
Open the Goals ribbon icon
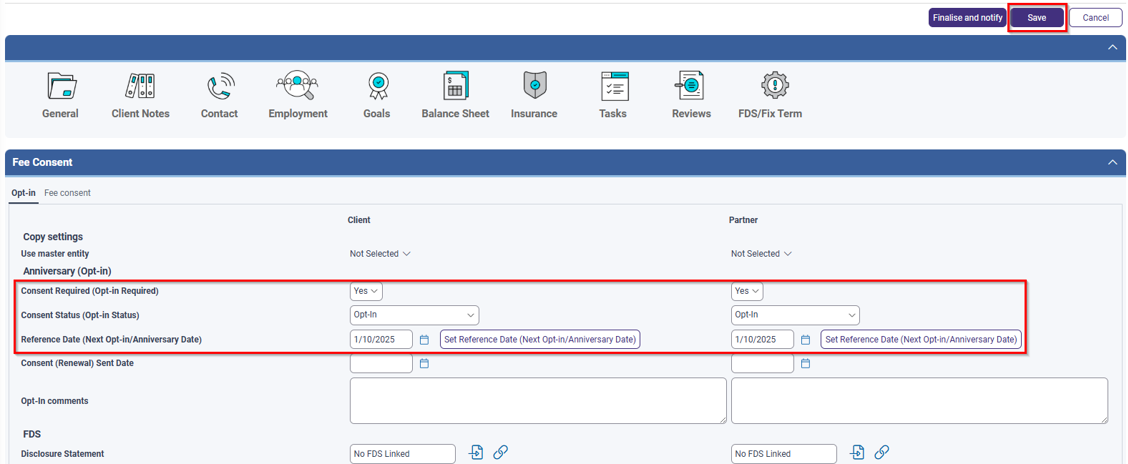377,86
